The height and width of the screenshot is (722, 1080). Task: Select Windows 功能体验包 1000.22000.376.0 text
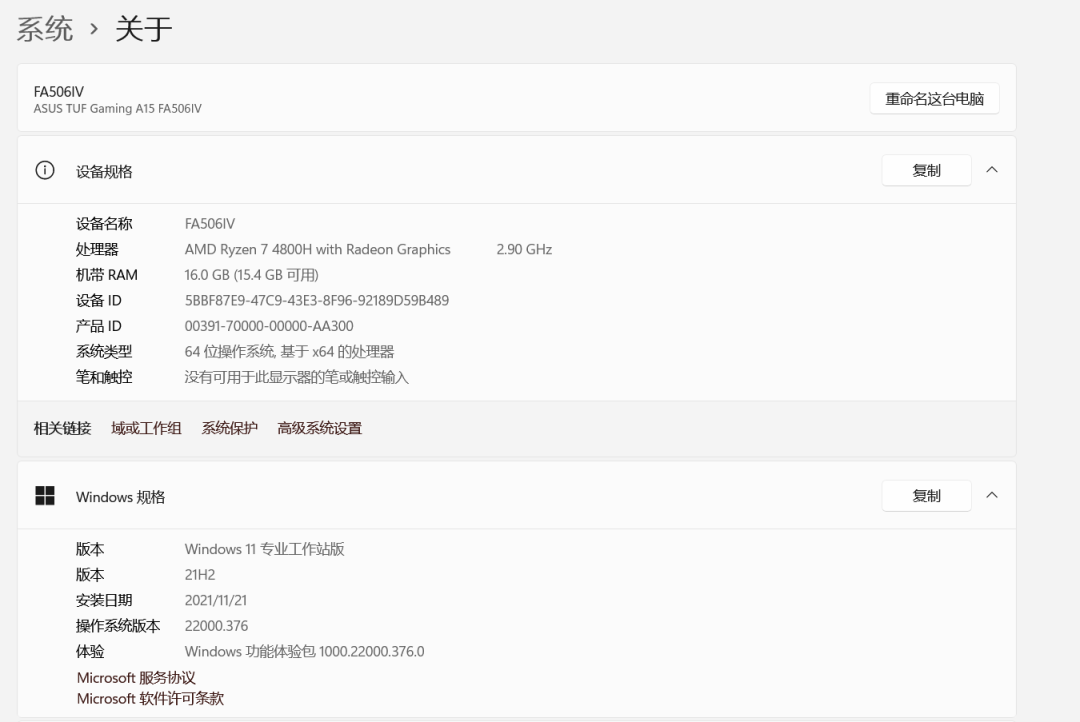click(304, 651)
